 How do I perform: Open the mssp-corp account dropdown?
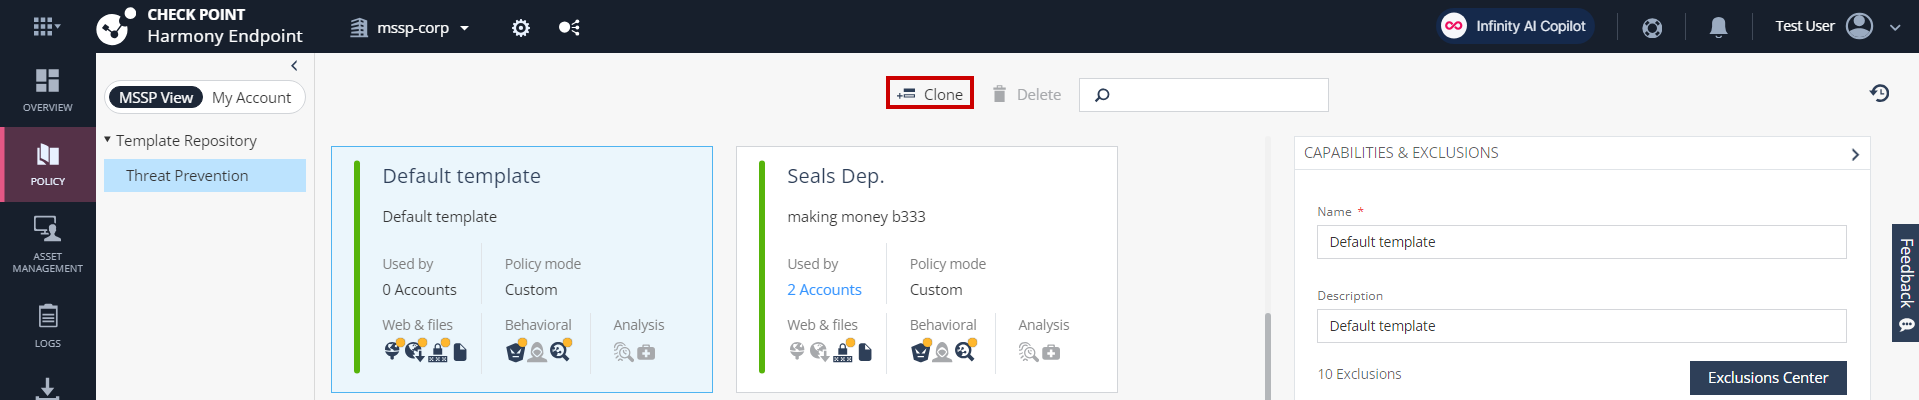click(x=412, y=28)
